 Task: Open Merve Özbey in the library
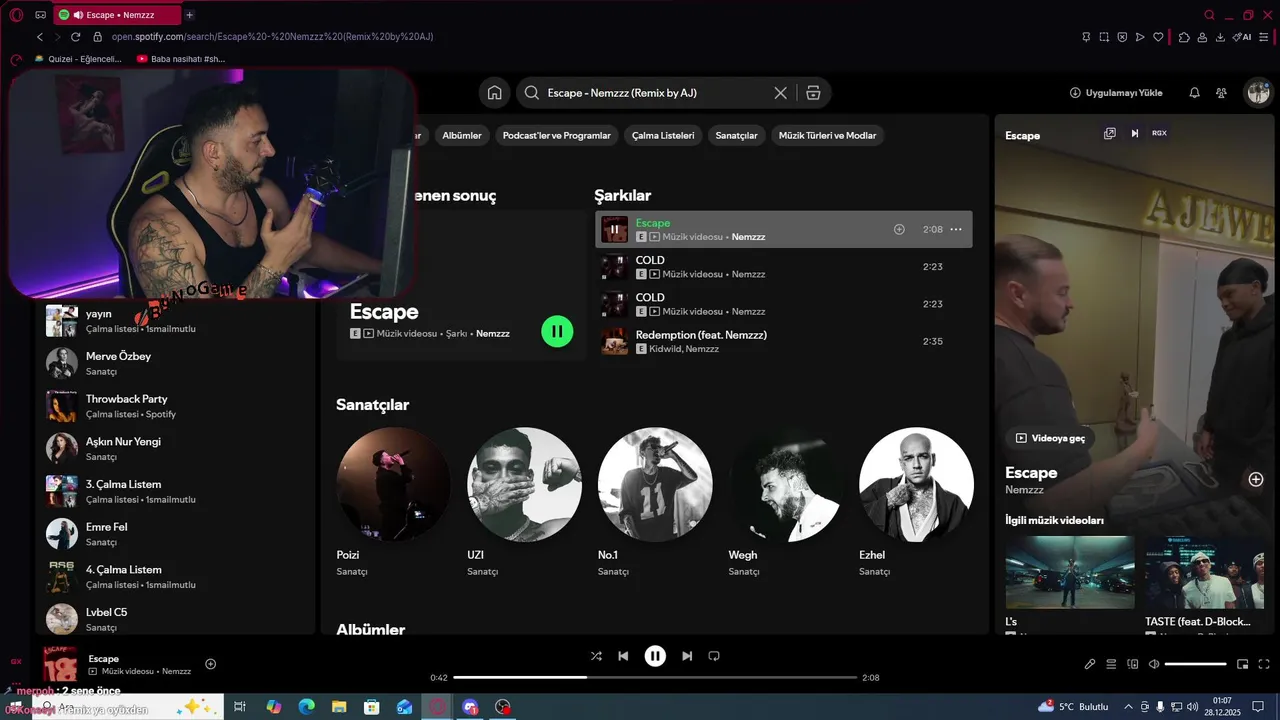(175, 363)
